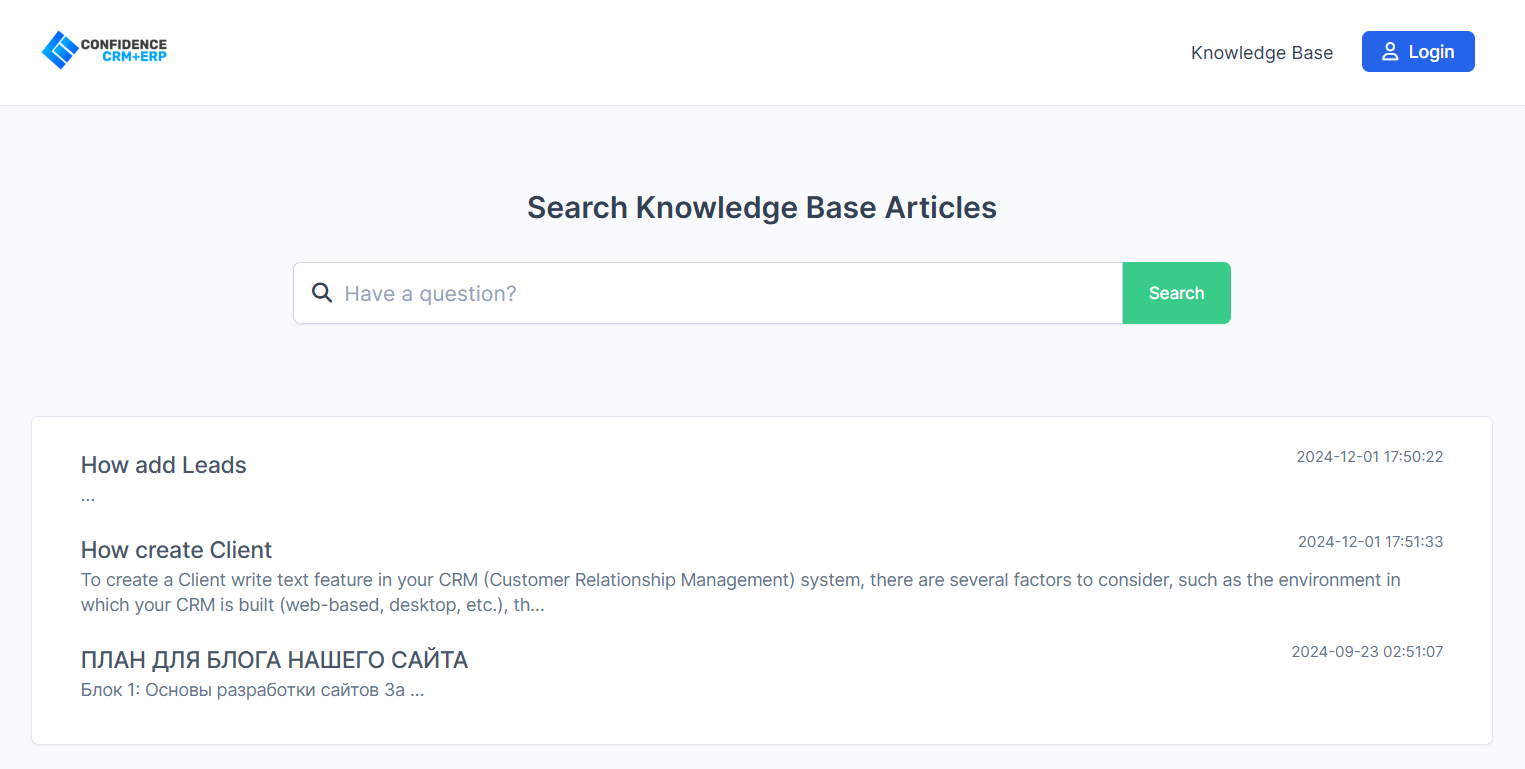Click the 2024-09-23 02:51:07 timestamp
The width and height of the screenshot is (1525, 769).
pyautogui.click(x=1367, y=652)
